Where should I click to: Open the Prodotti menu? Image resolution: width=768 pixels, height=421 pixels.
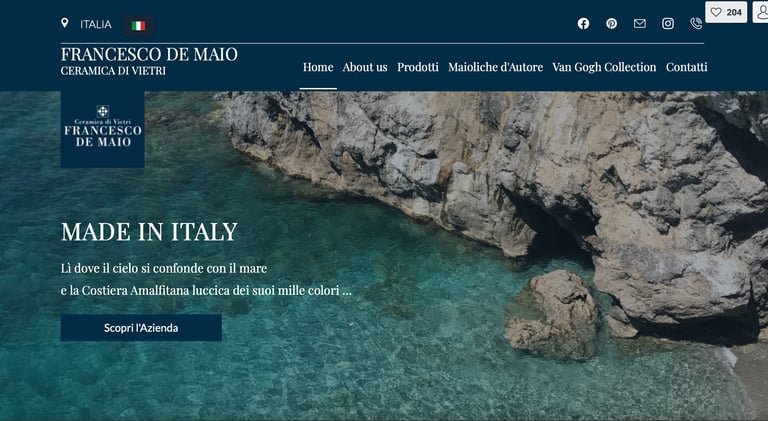pos(418,67)
